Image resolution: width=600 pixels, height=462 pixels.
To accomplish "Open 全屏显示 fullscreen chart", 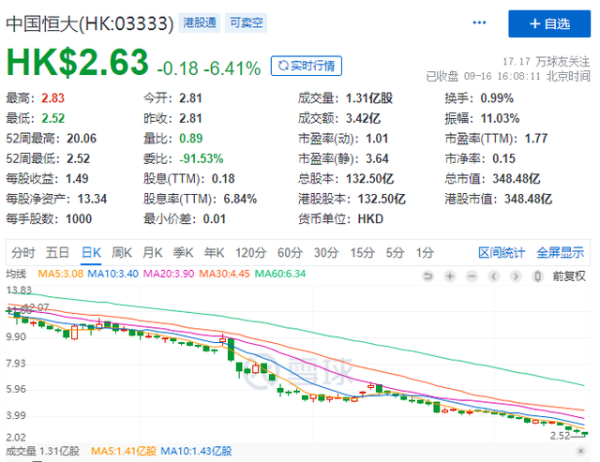I will tap(560, 253).
